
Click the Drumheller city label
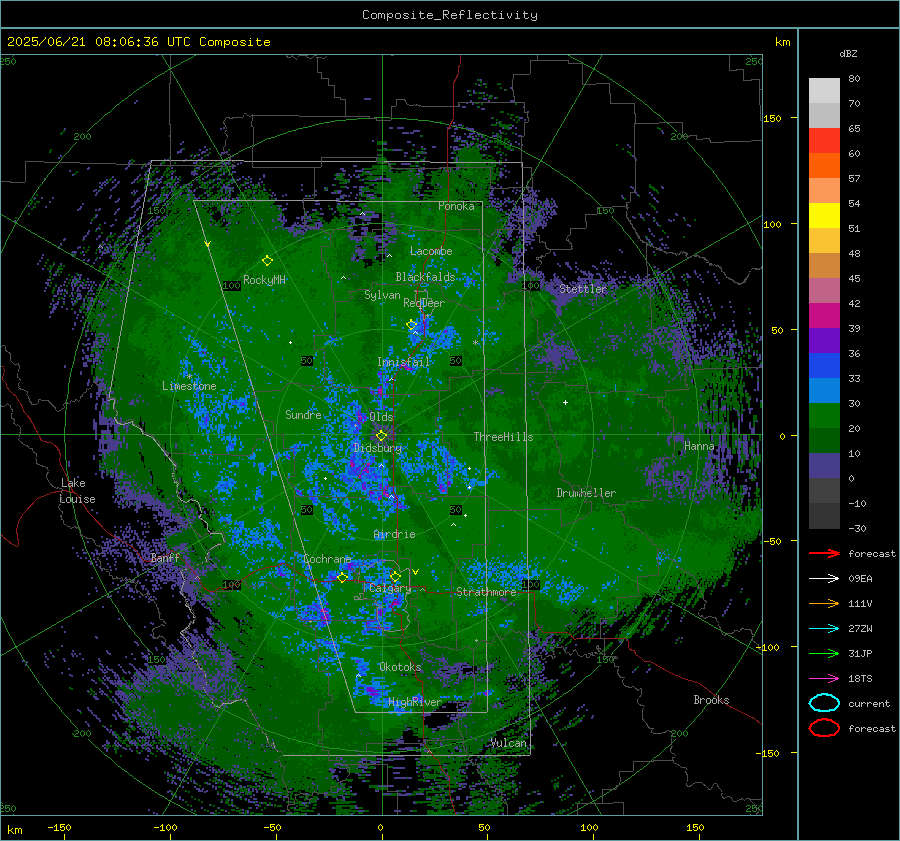[586, 493]
